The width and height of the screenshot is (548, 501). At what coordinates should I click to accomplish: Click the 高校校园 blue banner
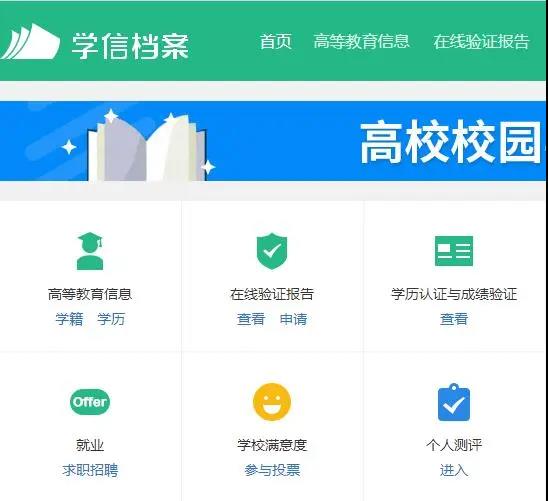273,141
